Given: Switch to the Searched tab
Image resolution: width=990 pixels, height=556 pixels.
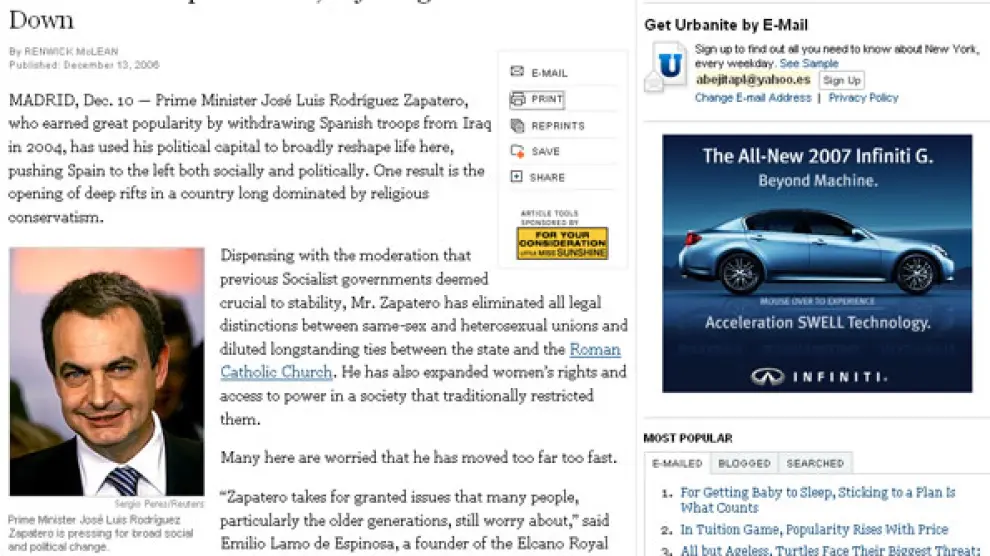Looking at the screenshot, I should click(x=815, y=463).
